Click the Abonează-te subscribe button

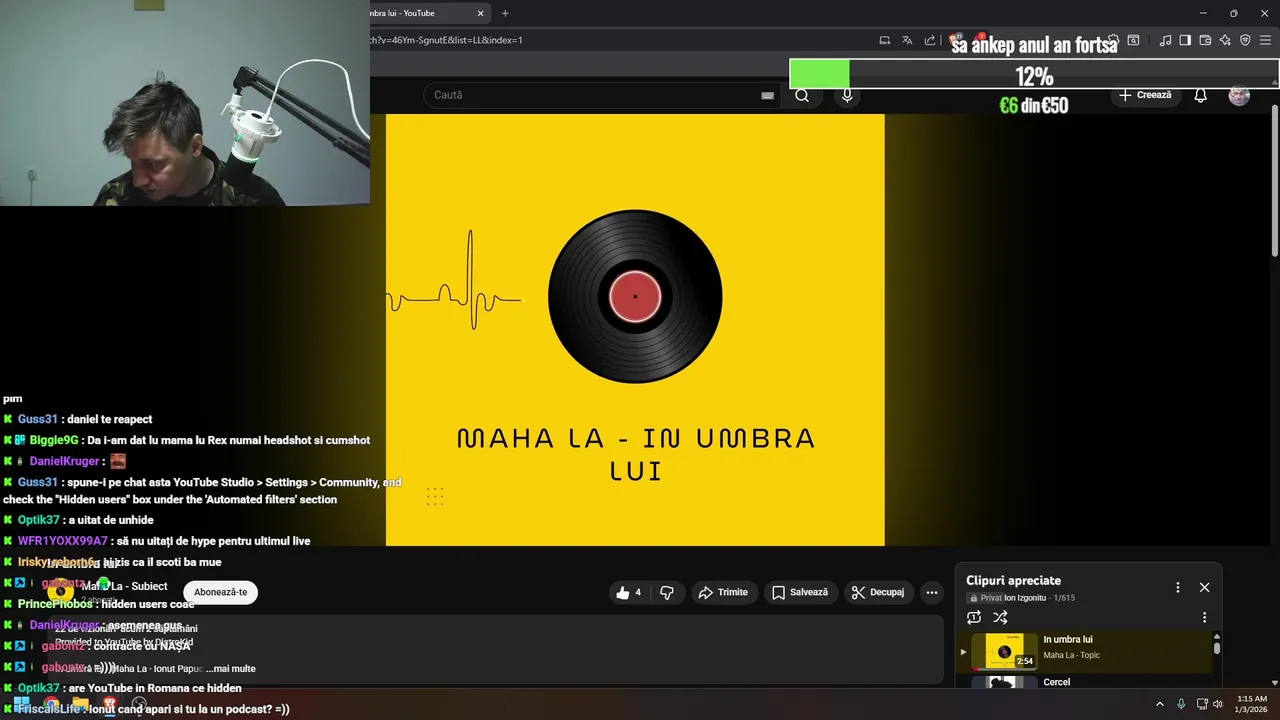click(220, 592)
